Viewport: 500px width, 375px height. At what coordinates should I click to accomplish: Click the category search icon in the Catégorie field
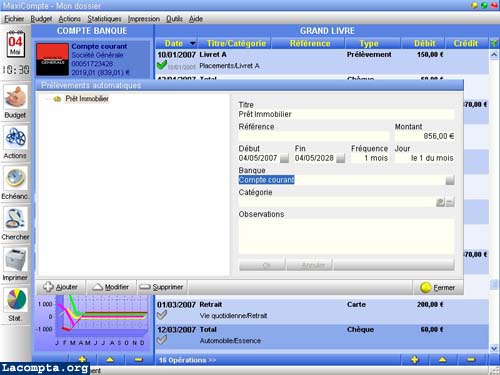(x=440, y=202)
